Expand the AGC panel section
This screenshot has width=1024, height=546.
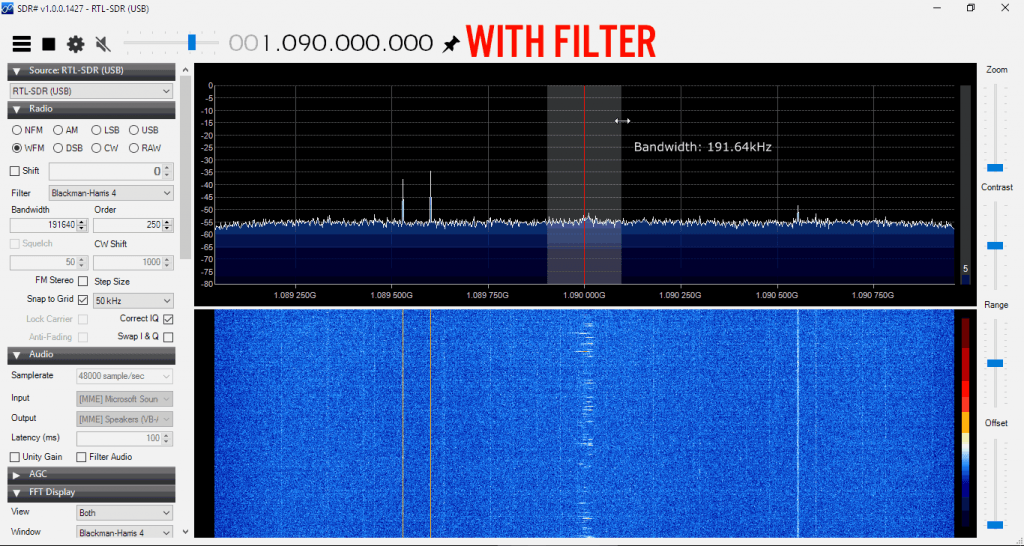(x=17, y=474)
